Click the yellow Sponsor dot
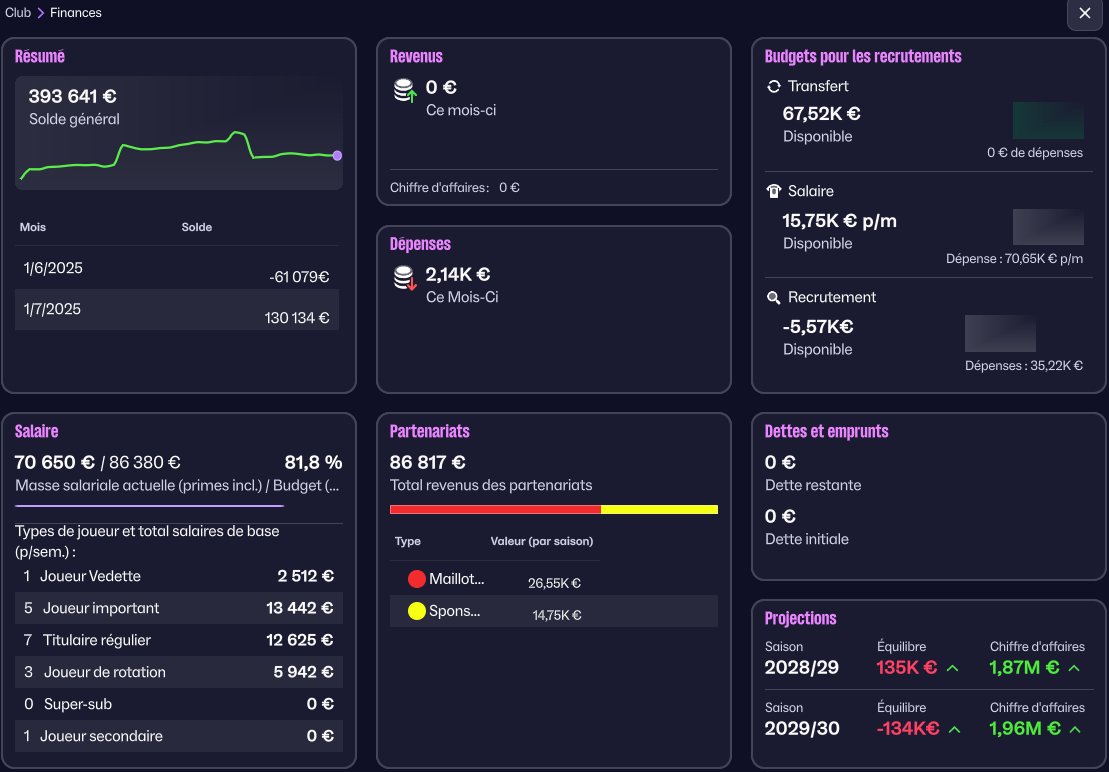 point(417,611)
